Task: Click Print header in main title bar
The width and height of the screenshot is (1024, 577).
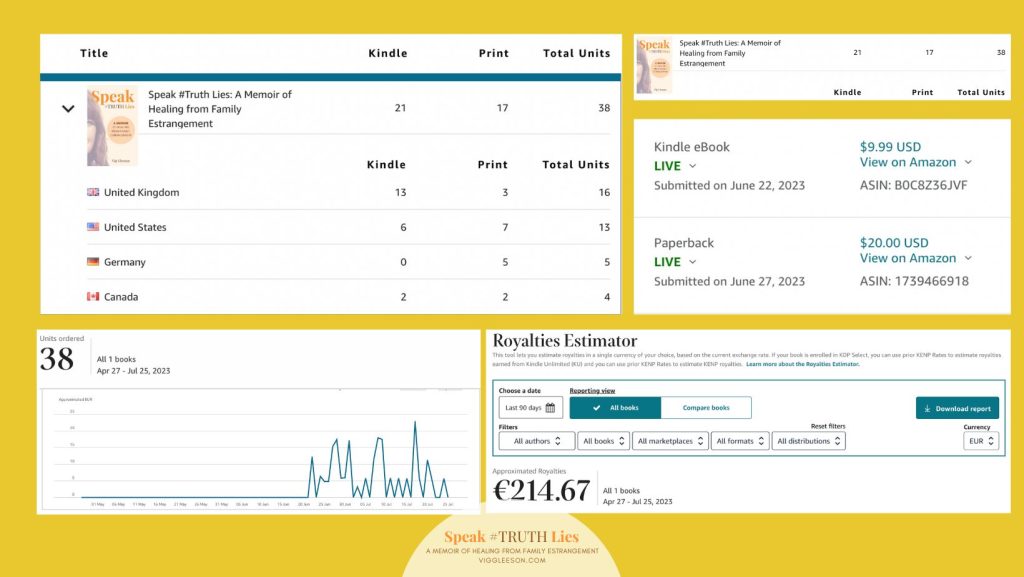Action: [494, 54]
